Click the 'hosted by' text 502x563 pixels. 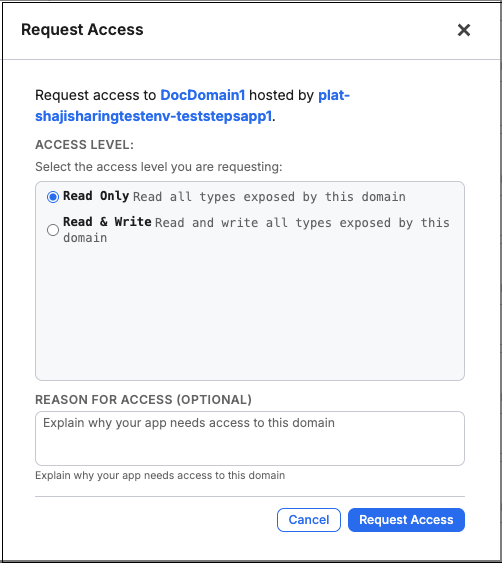point(282,95)
